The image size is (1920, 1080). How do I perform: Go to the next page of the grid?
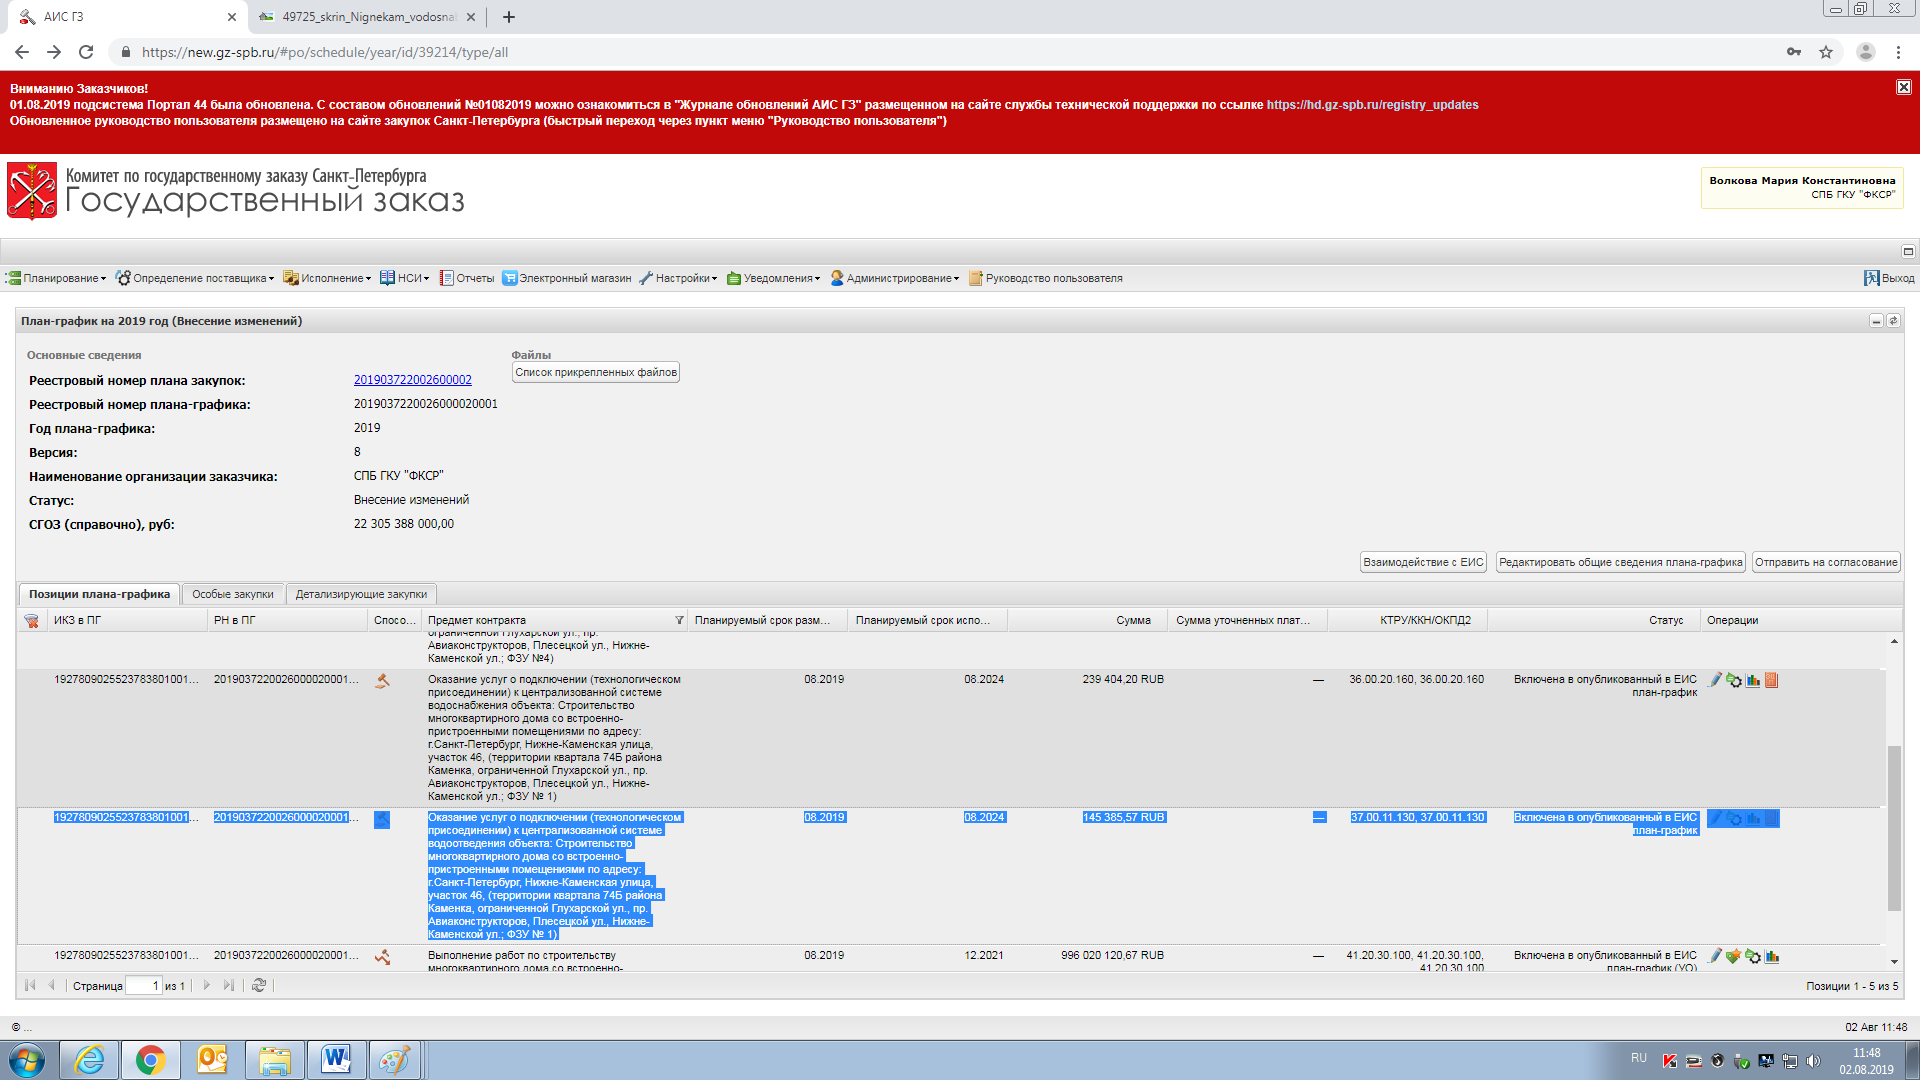click(x=206, y=985)
